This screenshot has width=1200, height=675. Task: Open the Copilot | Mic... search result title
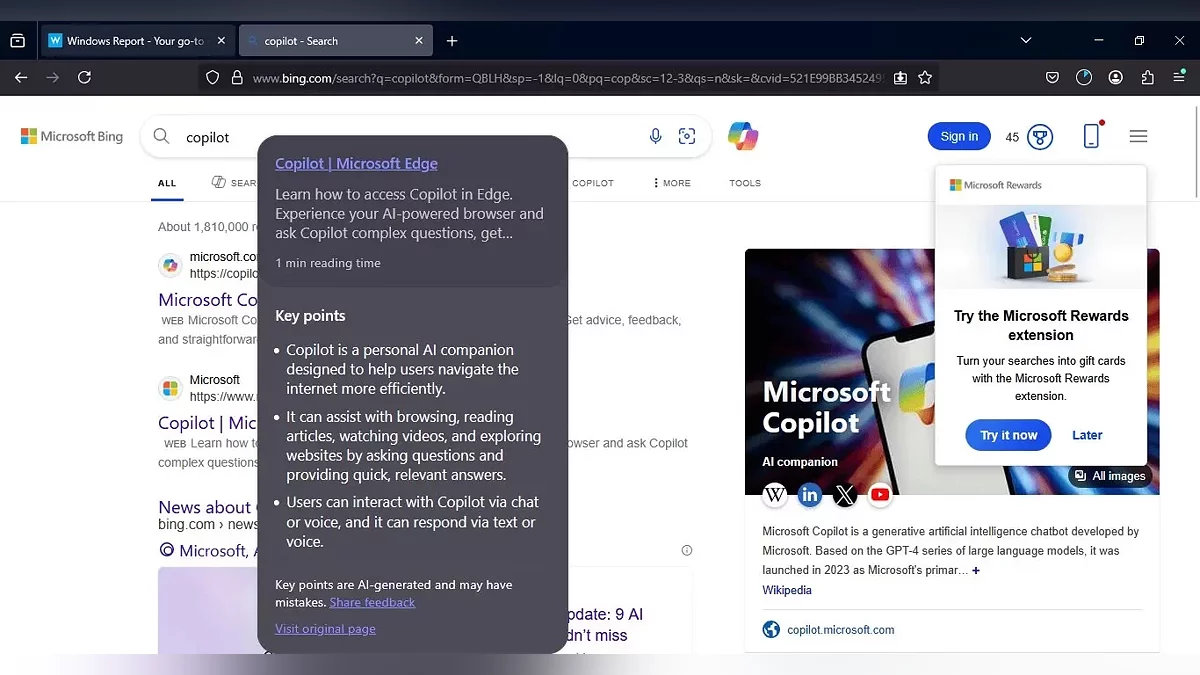(208, 423)
